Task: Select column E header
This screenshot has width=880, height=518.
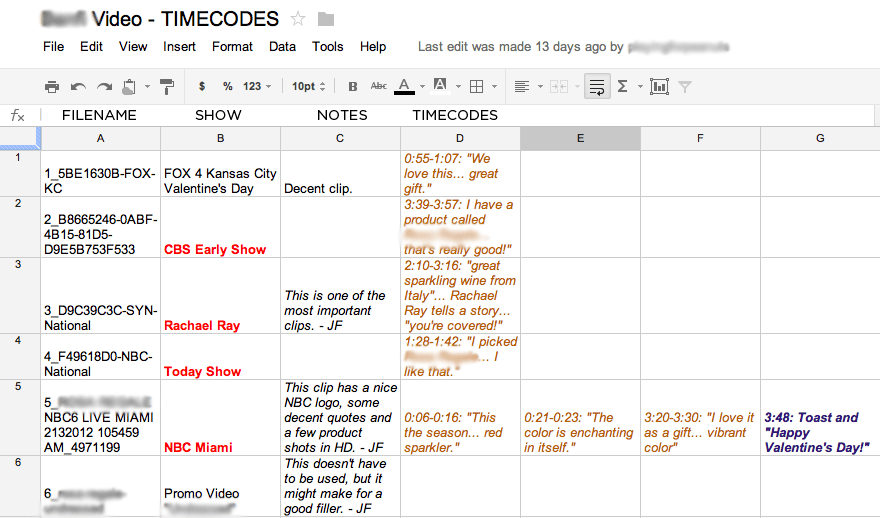Action: pyautogui.click(x=580, y=138)
